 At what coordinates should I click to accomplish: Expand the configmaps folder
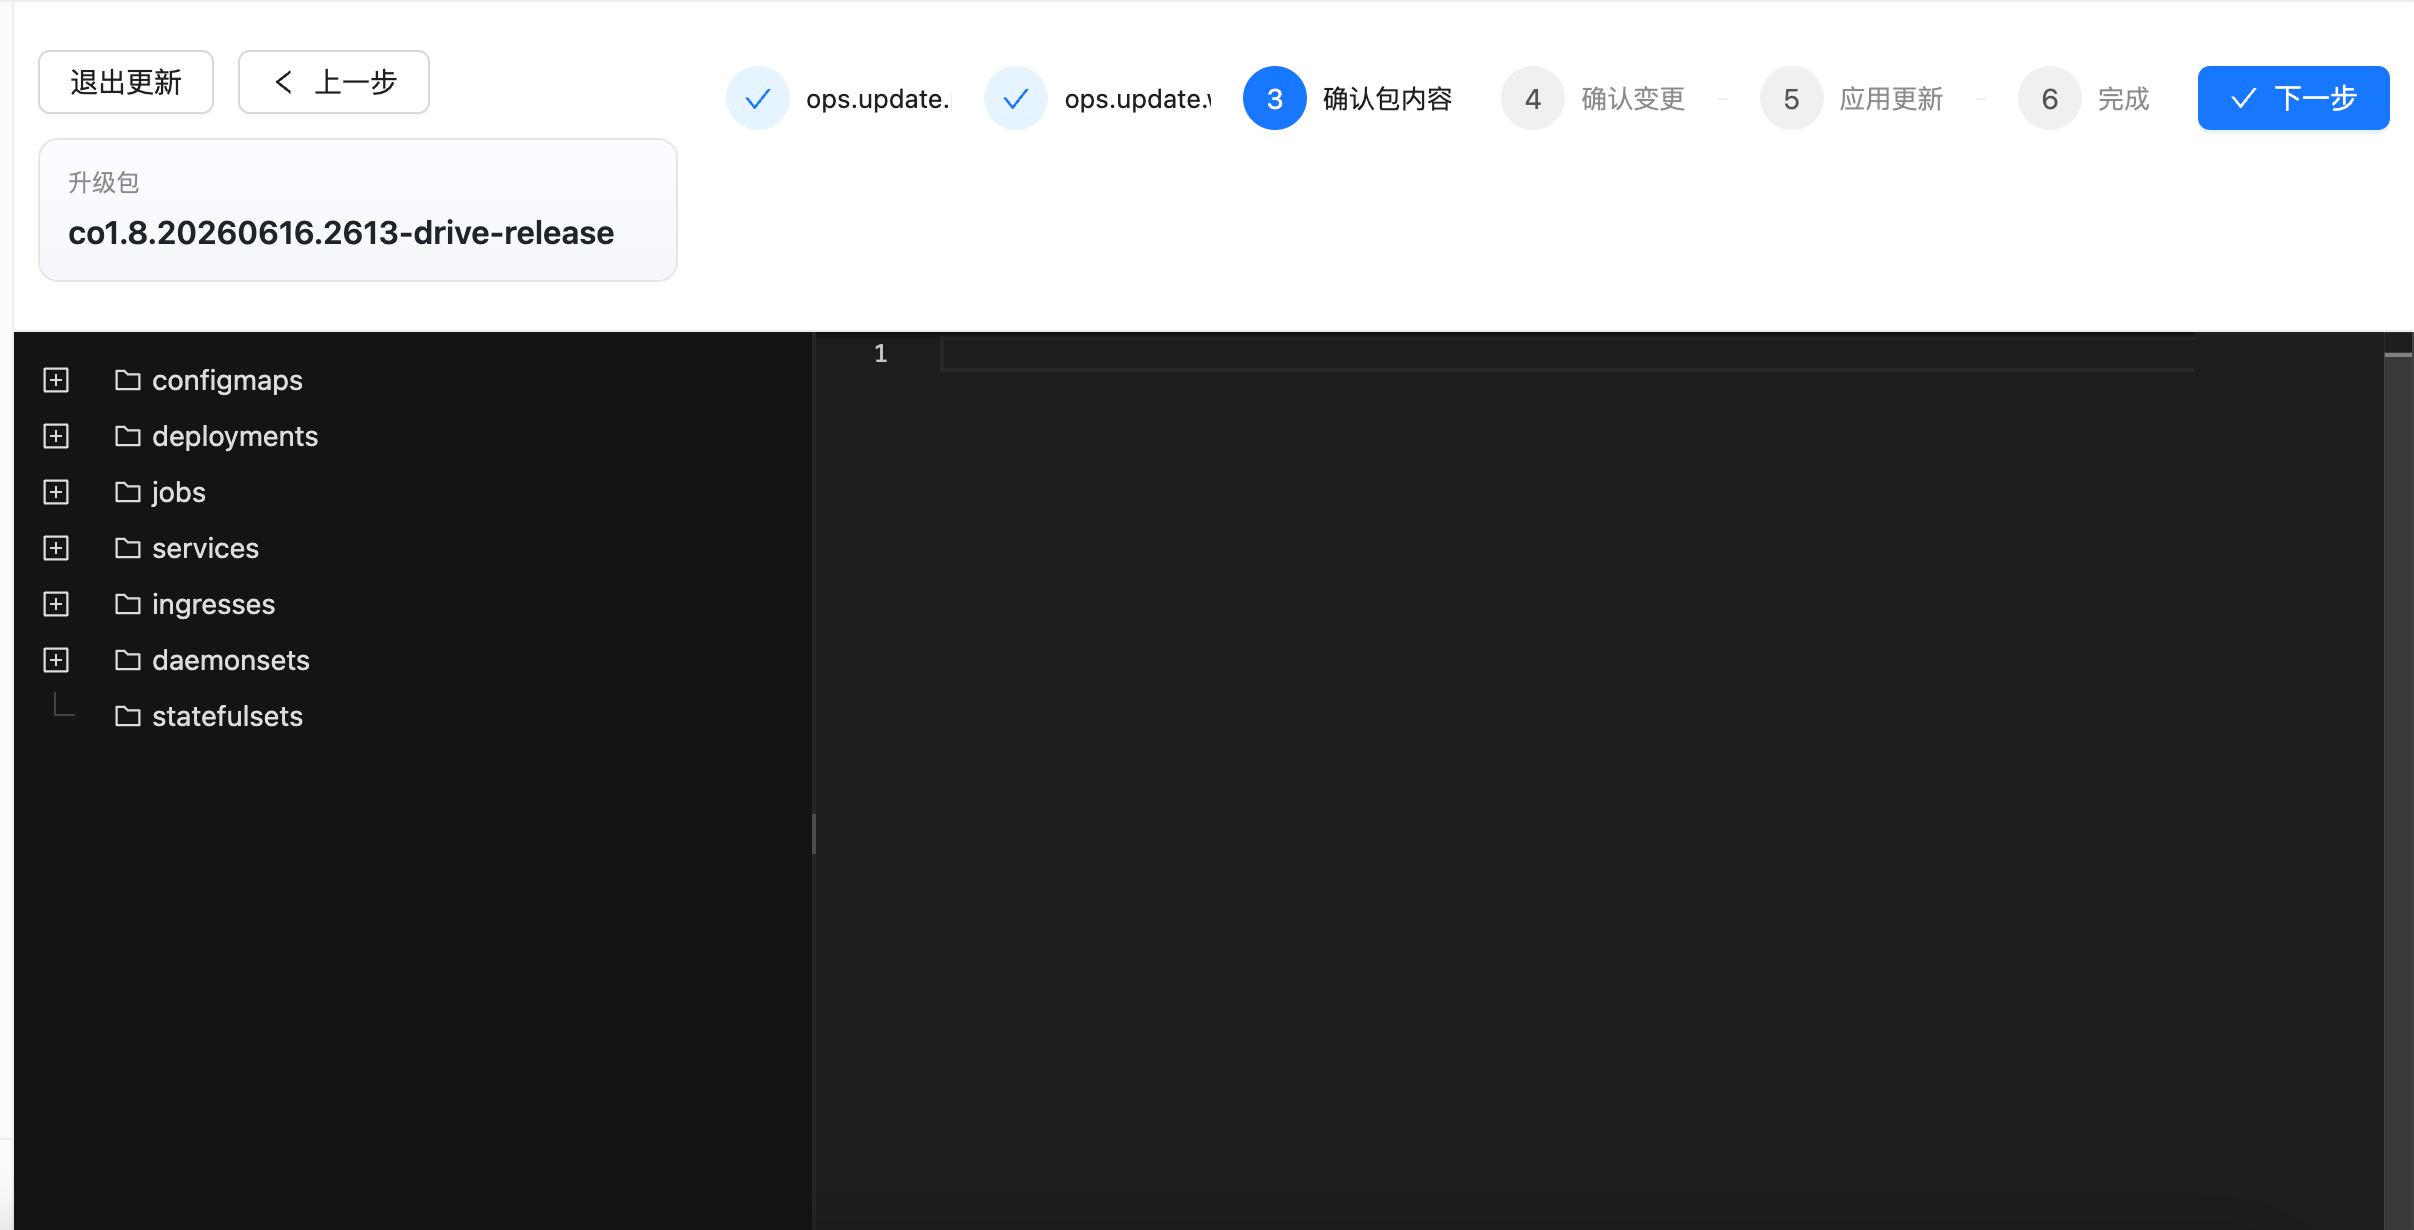coord(57,380)
